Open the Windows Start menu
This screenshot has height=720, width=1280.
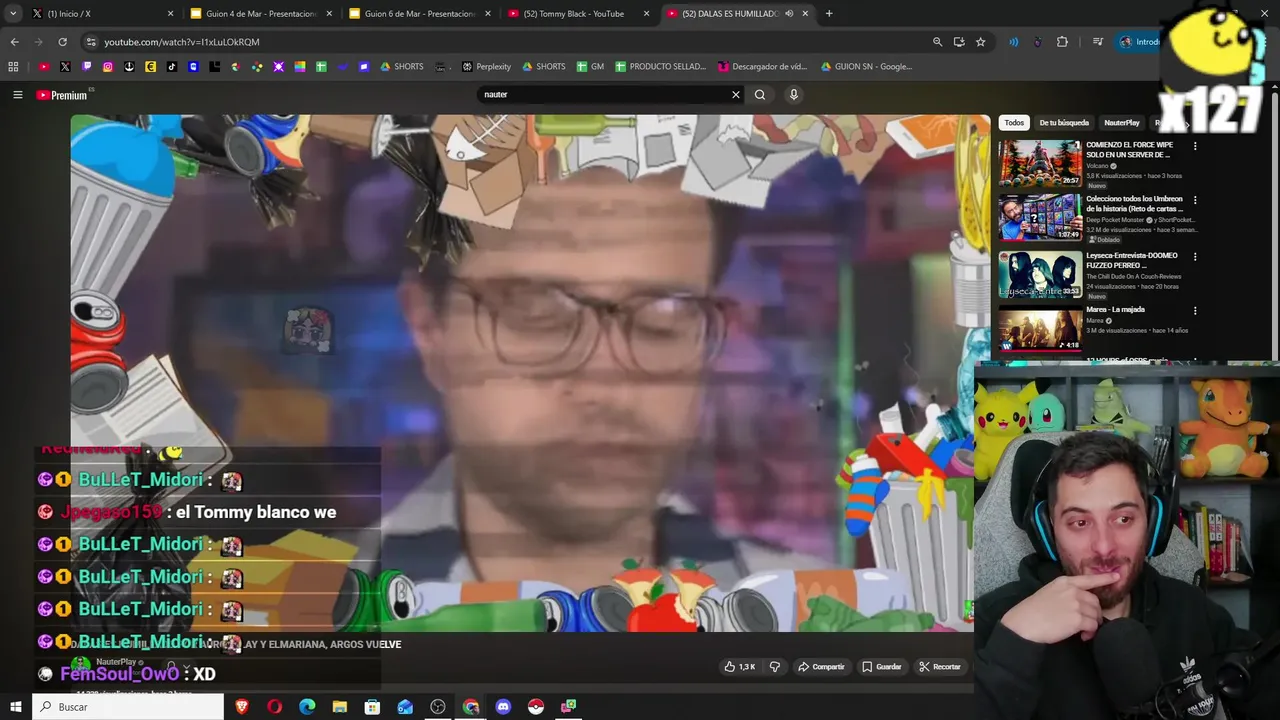pos(16,707)
